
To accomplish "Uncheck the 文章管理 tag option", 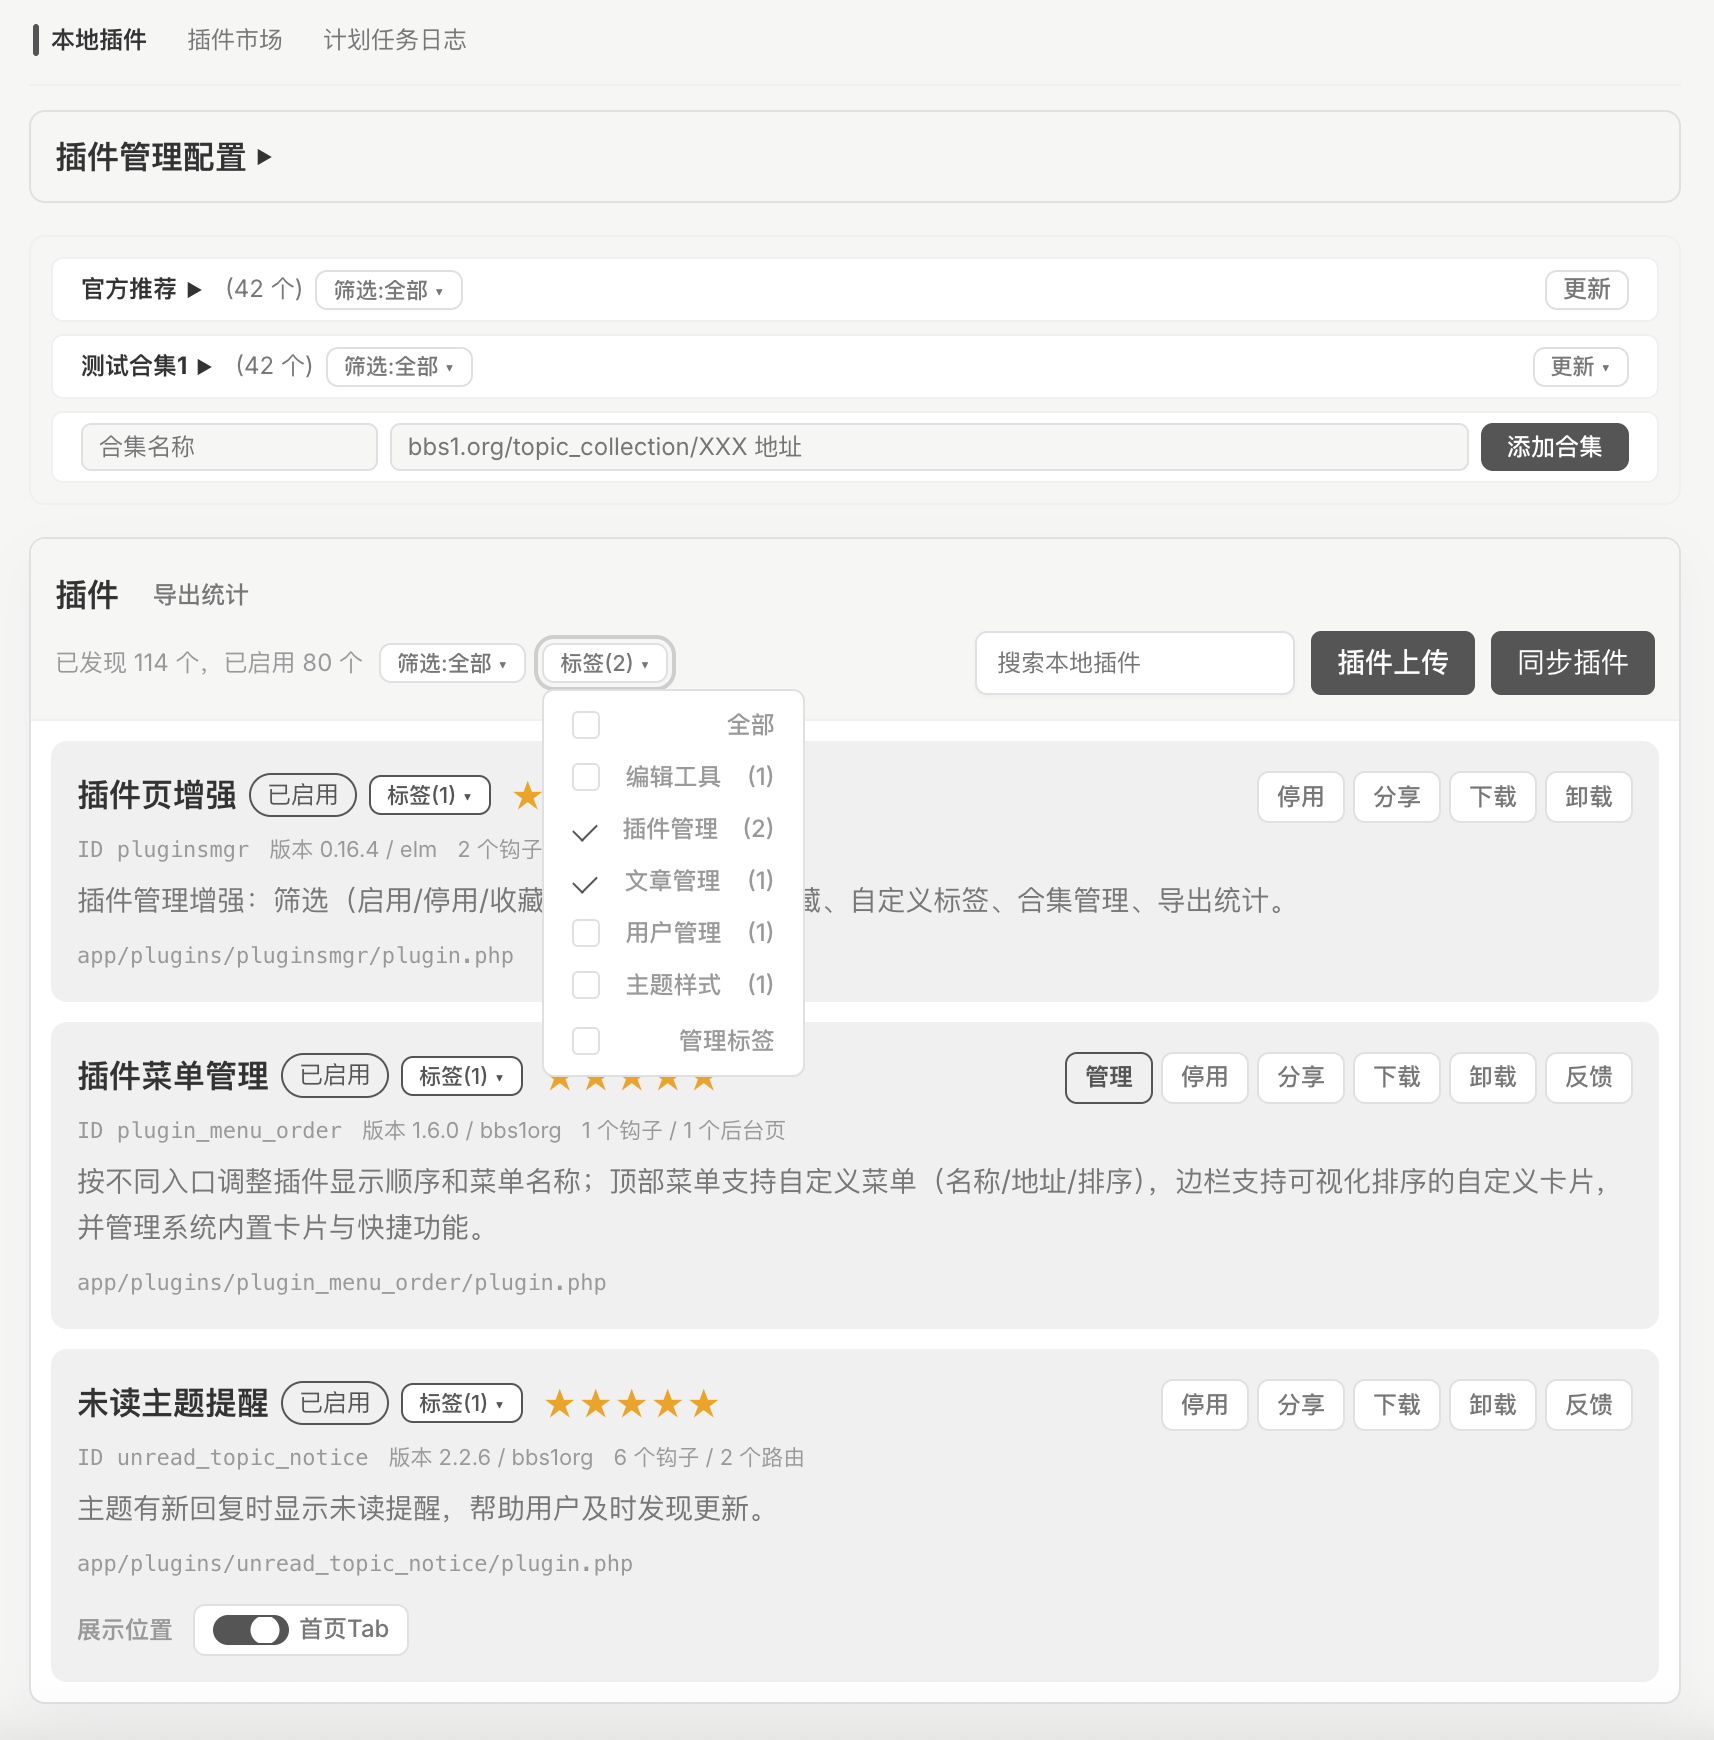I will point(586,881).
